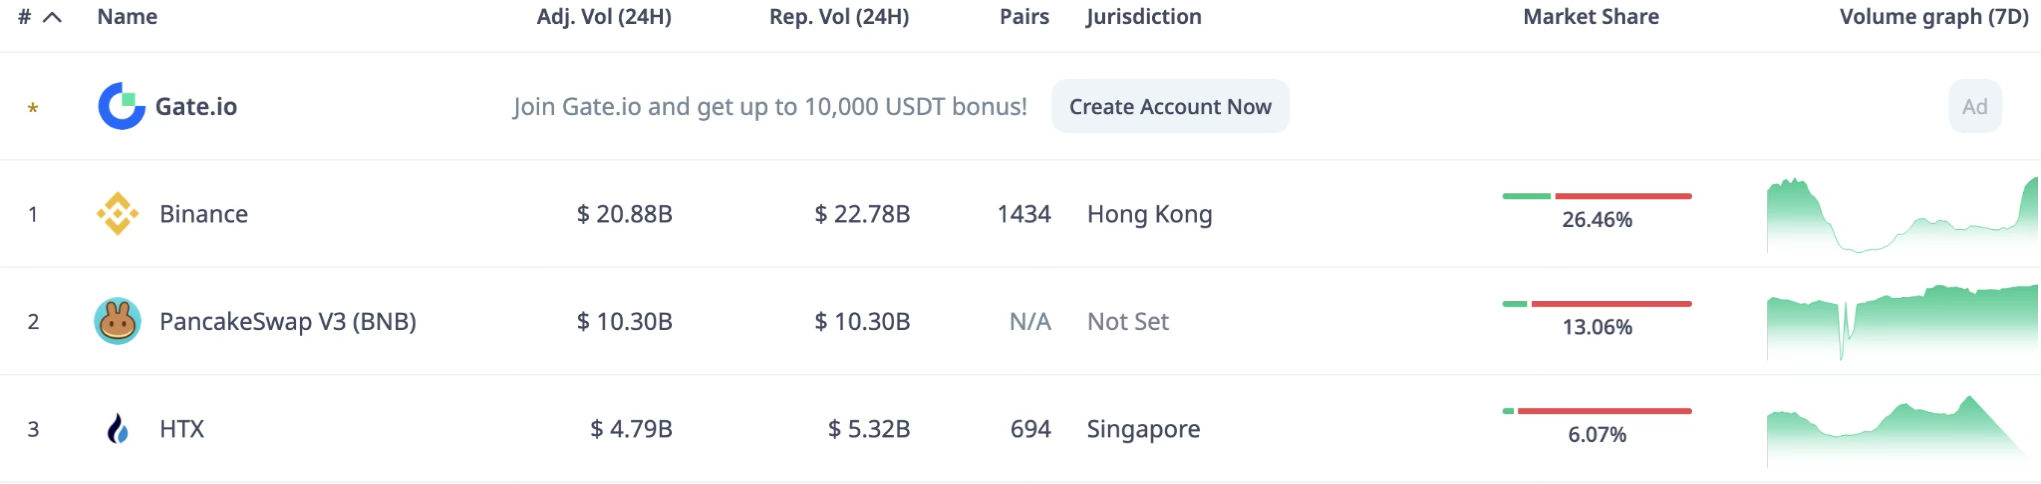Sort by Jurisdiction column header
The height and width of the screenshot is (484, 2041).
click(x=1144, y=17)
